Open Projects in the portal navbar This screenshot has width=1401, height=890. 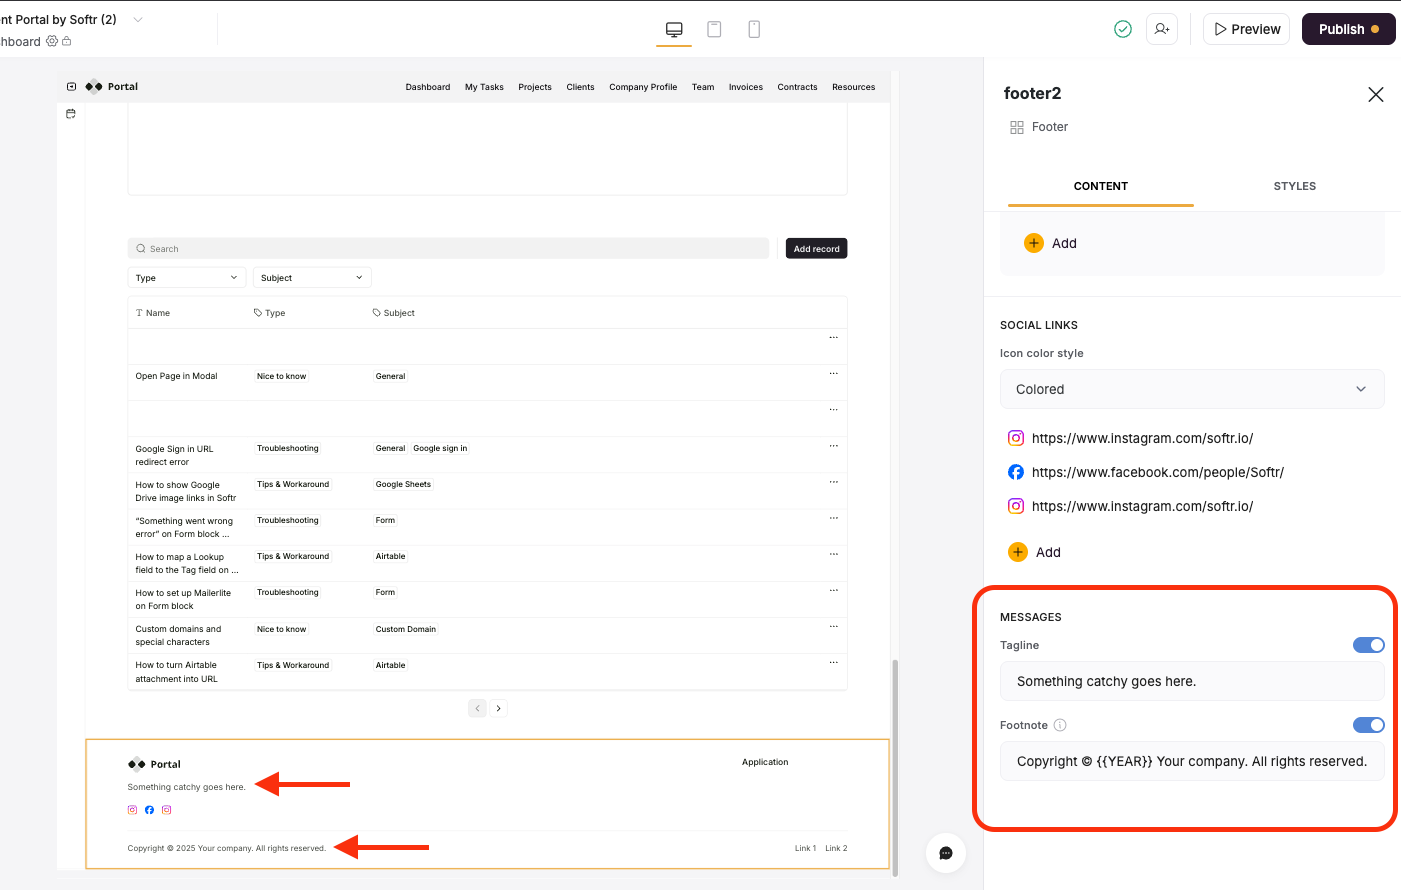535,87
